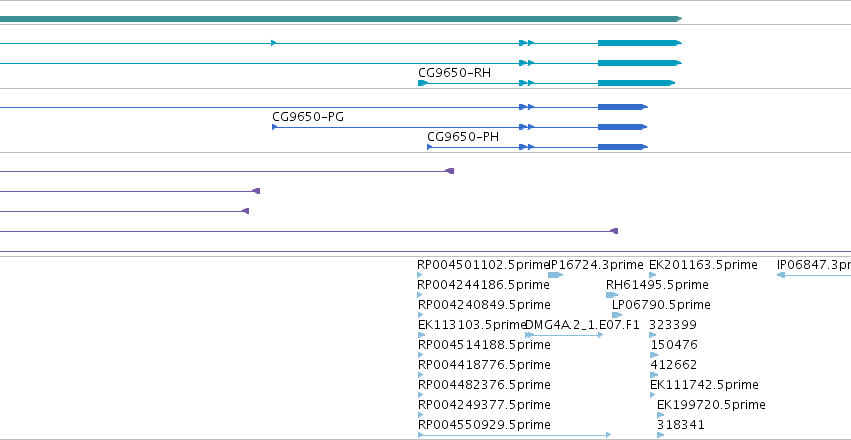Select the feature block under IP16724.3prime
Image resolution: width=851 pixels, height=440 pixels.
click(555, 275)
